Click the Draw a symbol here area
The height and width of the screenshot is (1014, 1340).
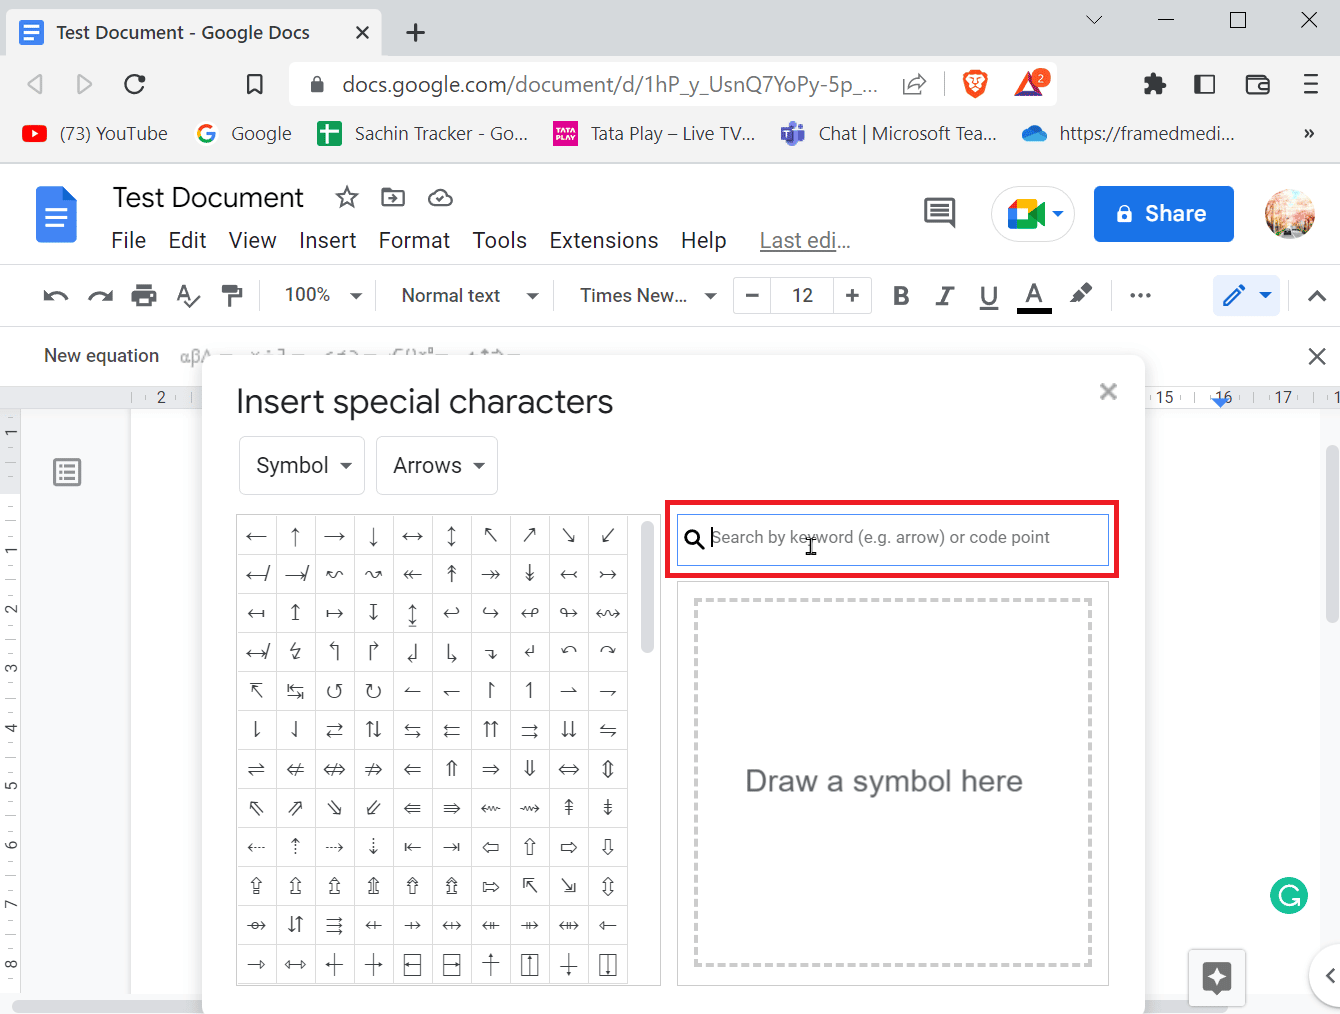tap(893, 783)
